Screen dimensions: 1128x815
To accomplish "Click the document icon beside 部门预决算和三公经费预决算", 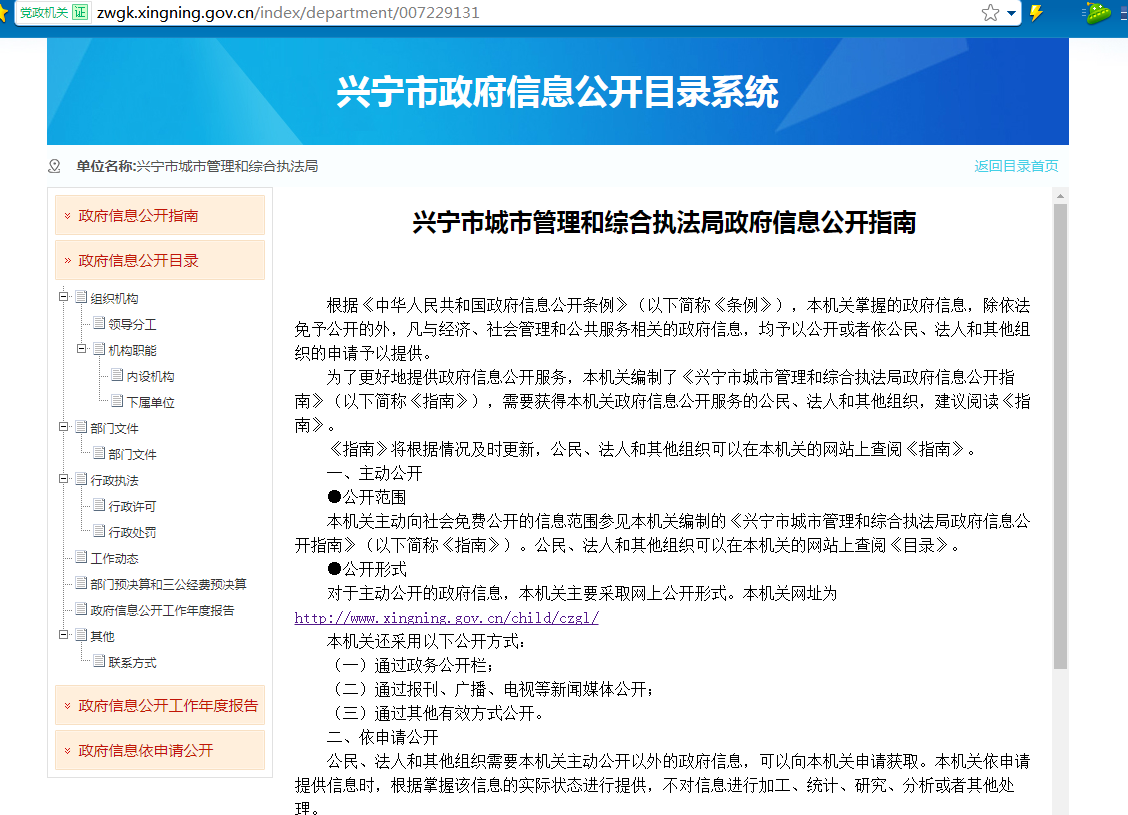I will tap(81, 583).
